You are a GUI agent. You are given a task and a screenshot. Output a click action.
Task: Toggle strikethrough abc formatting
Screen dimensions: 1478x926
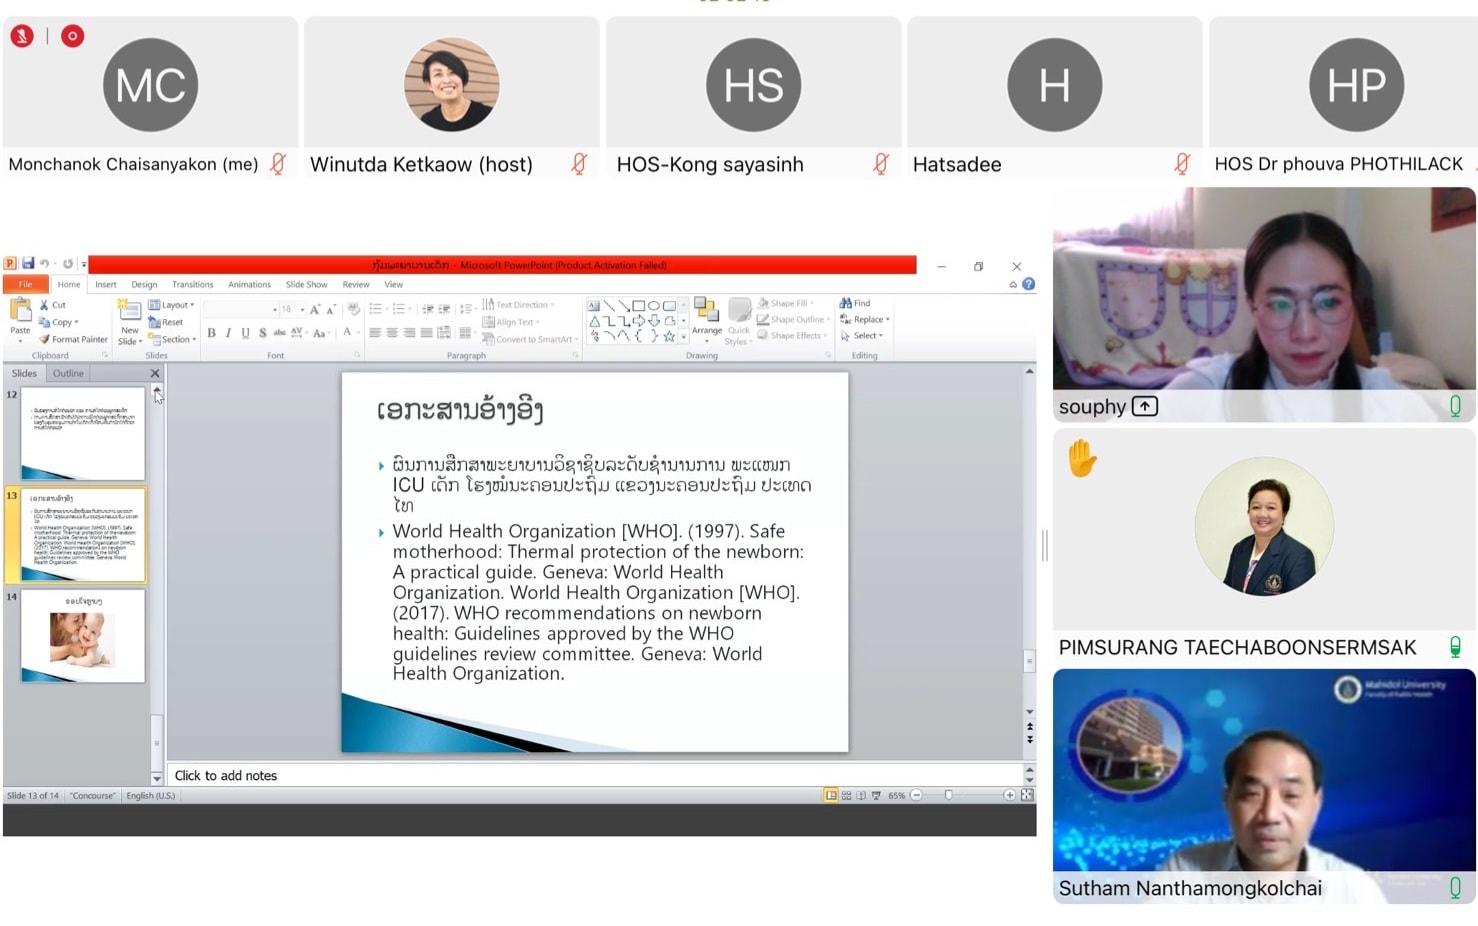pyautogui.click(x=279, y=333)
